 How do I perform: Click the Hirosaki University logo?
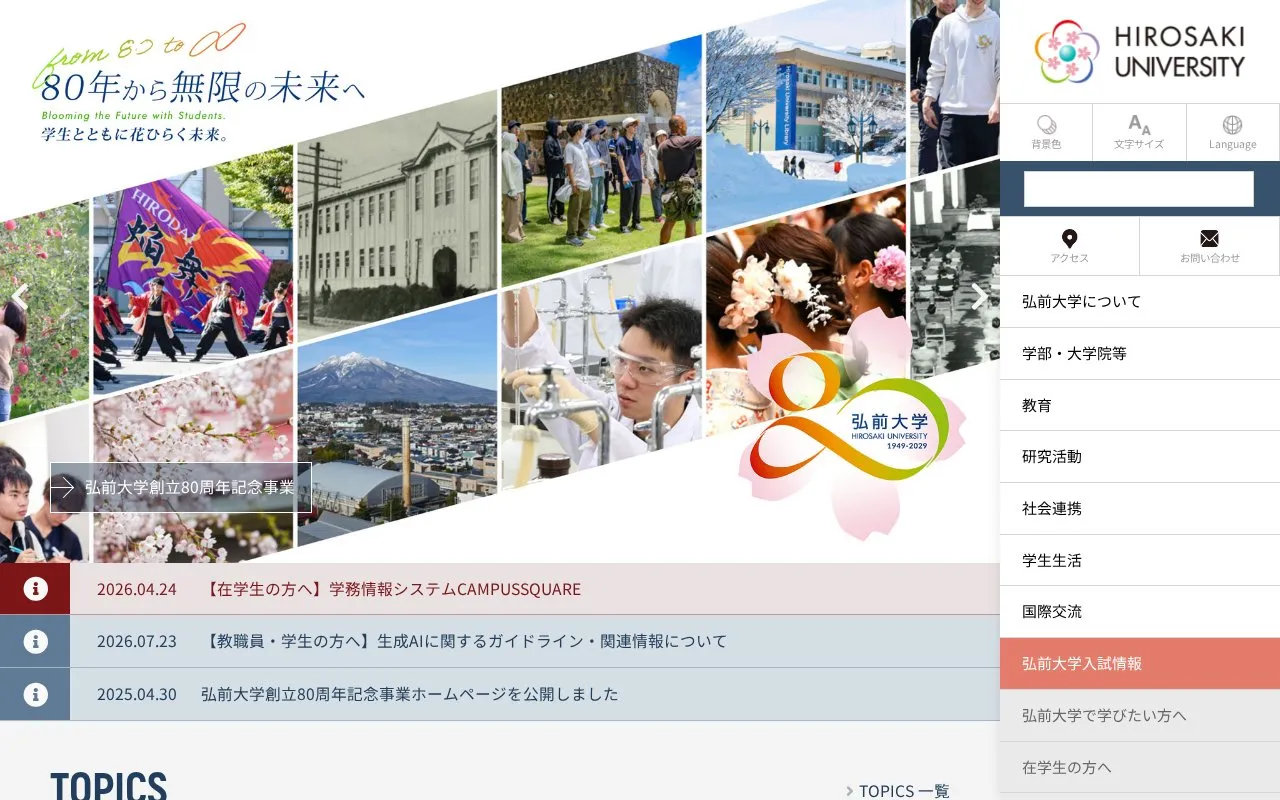click(1140, 52)
